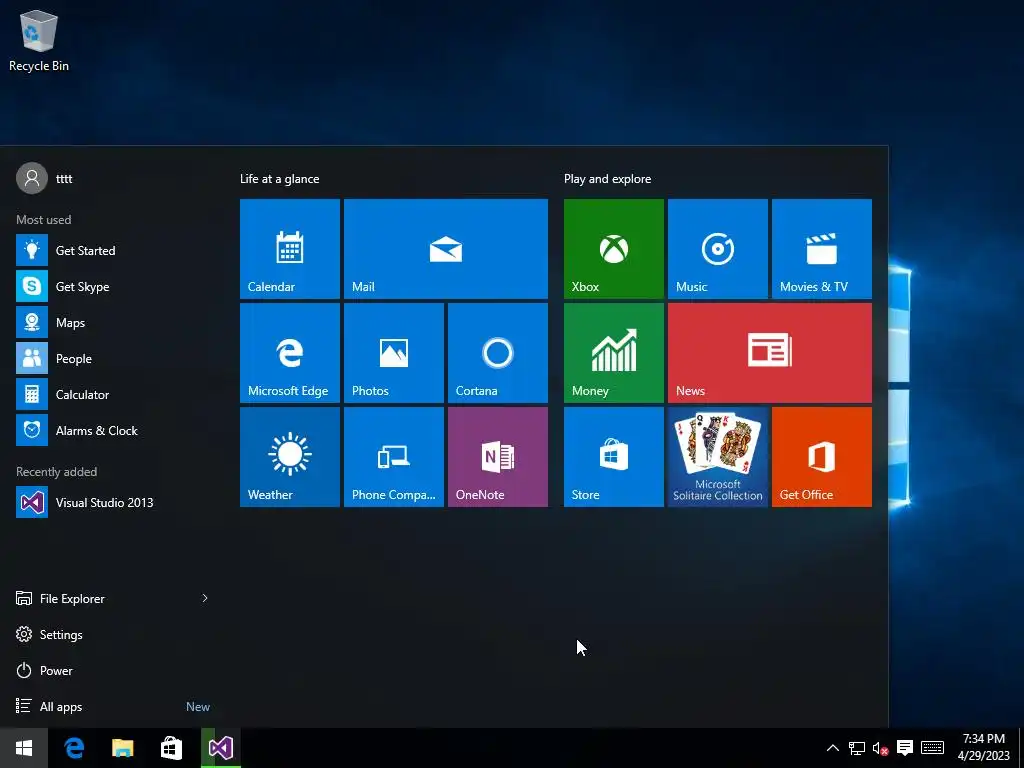Open the Action Center notifications icon
The width and height of the screenshot is (1024, 768).
click(905, 748)
